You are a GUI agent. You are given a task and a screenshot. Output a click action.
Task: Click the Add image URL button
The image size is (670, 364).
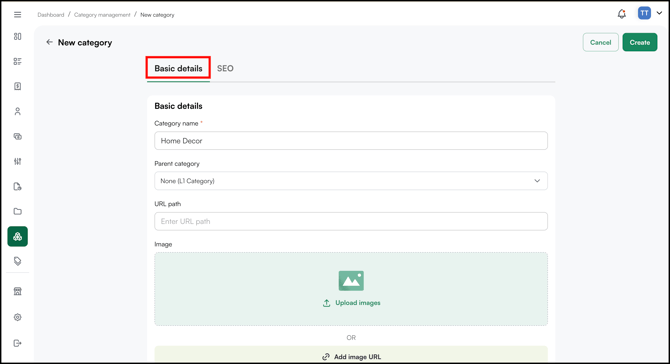[351, 356]
